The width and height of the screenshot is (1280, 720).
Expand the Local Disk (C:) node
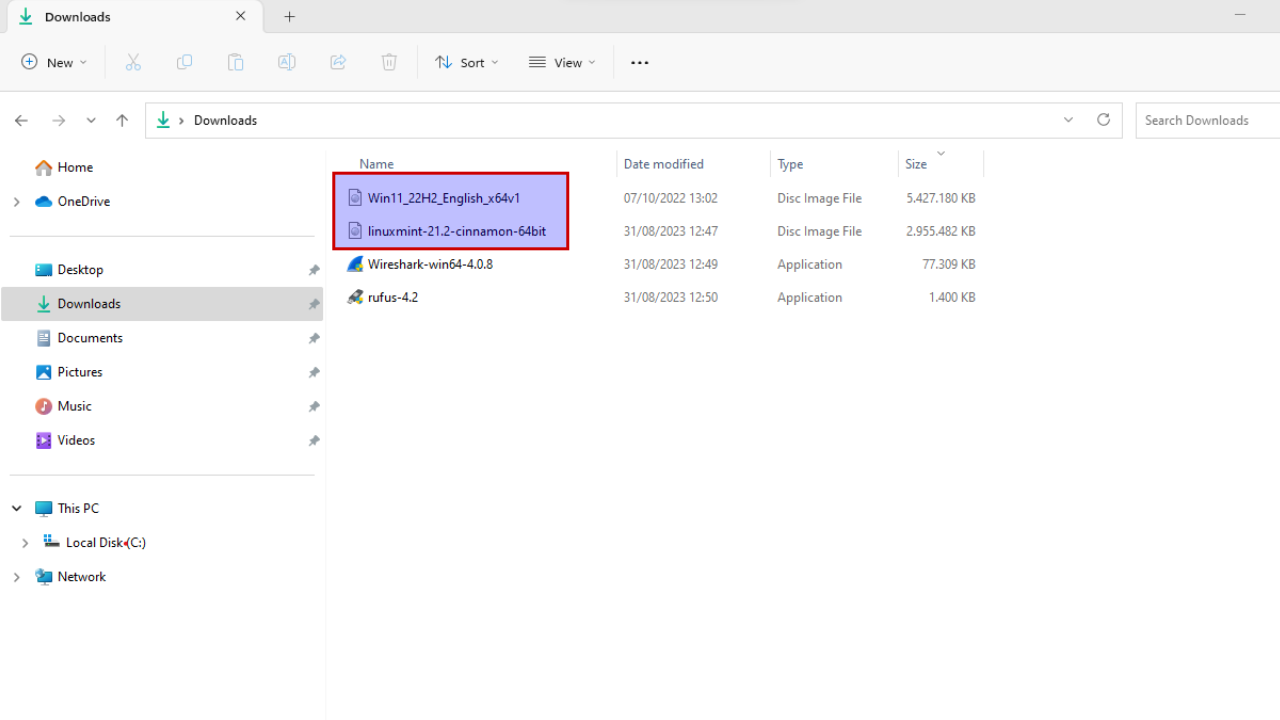(x=25, y=542)
